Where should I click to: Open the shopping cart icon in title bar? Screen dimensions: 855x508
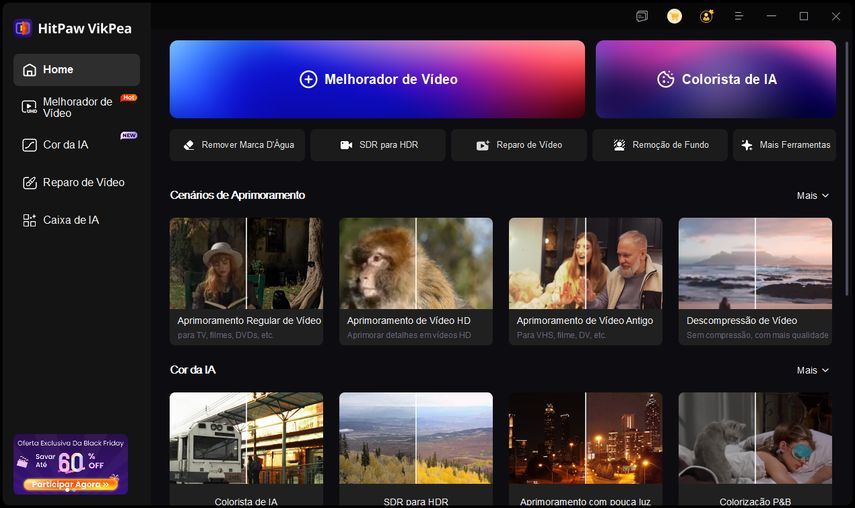(674, 16)
